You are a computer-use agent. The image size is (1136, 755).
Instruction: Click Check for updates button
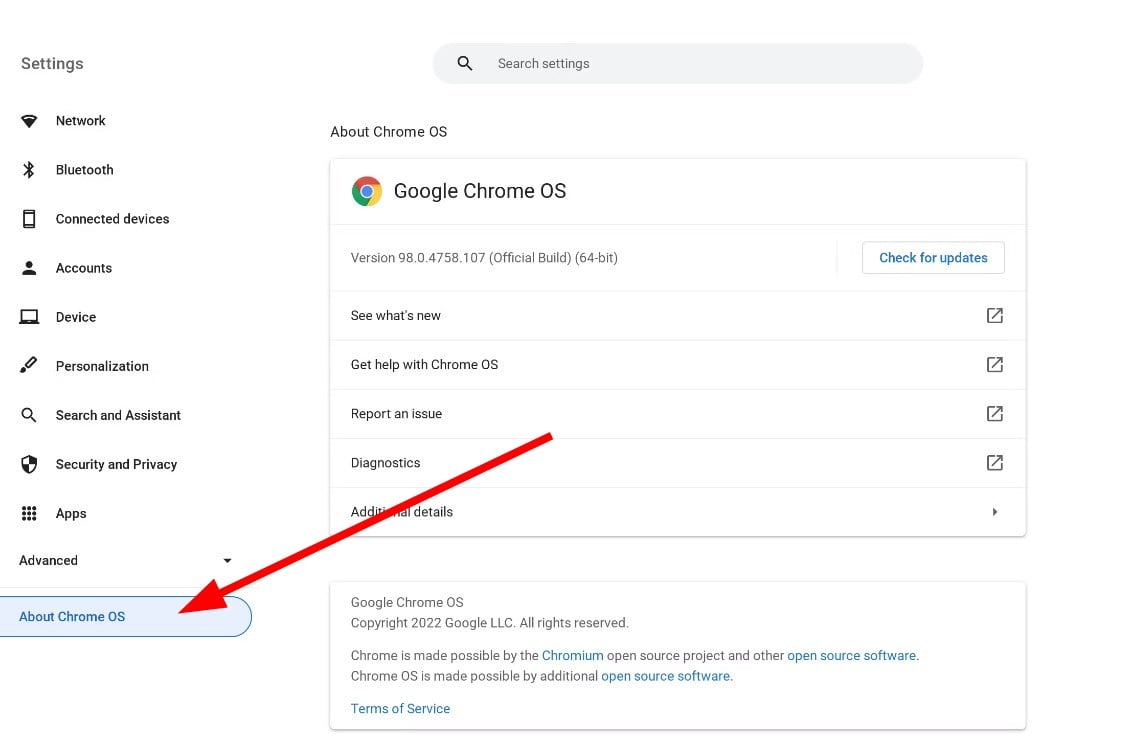933,258
